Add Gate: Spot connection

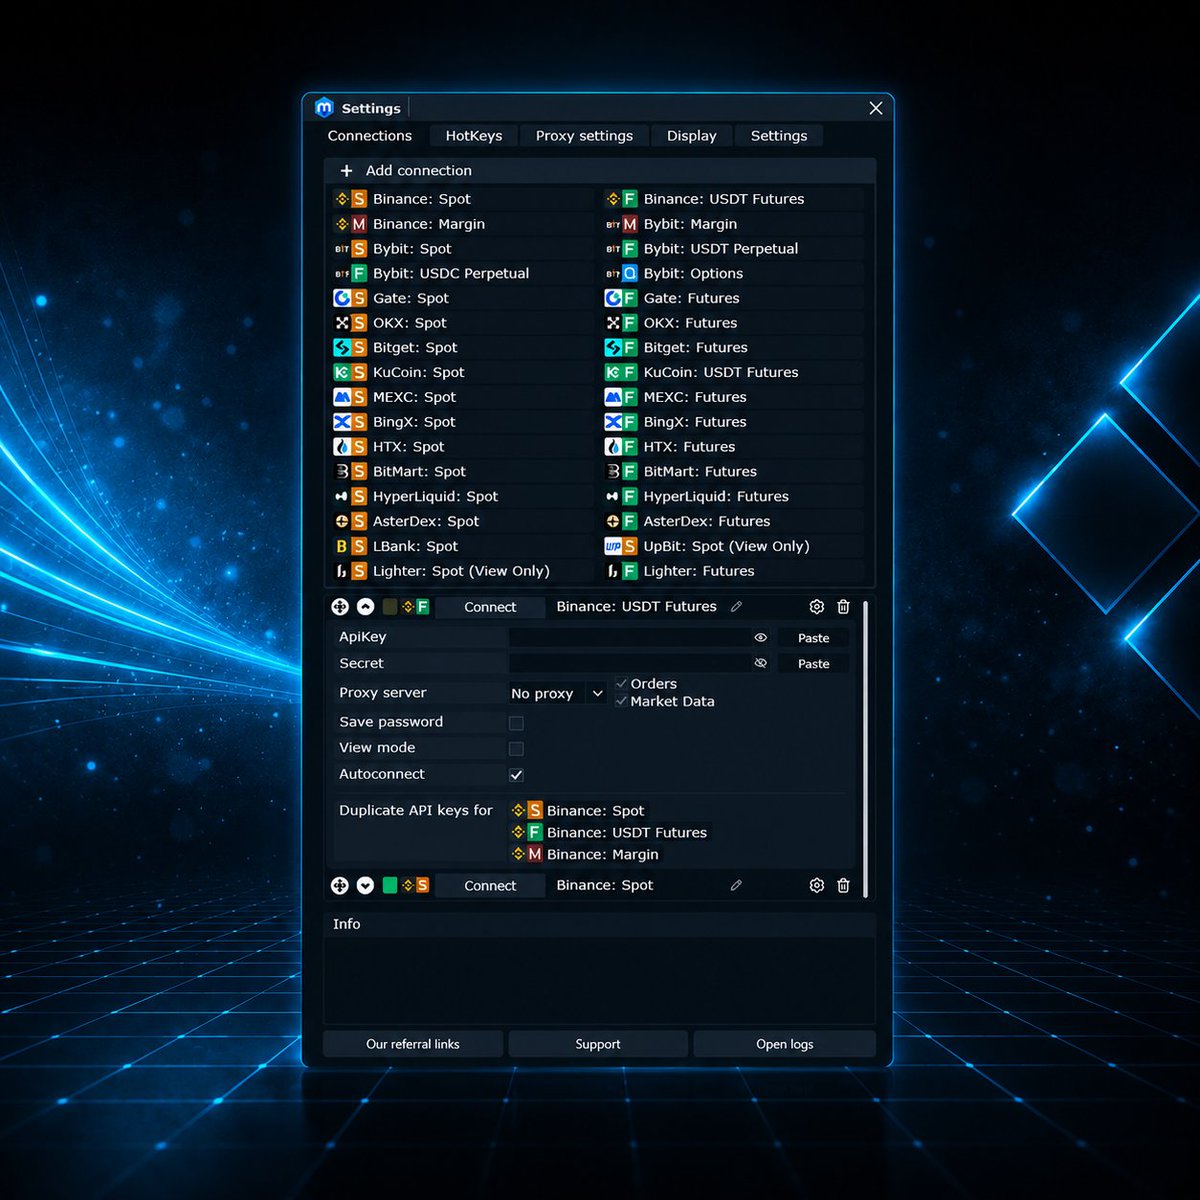pyautogui.click(x=462, y=298)
